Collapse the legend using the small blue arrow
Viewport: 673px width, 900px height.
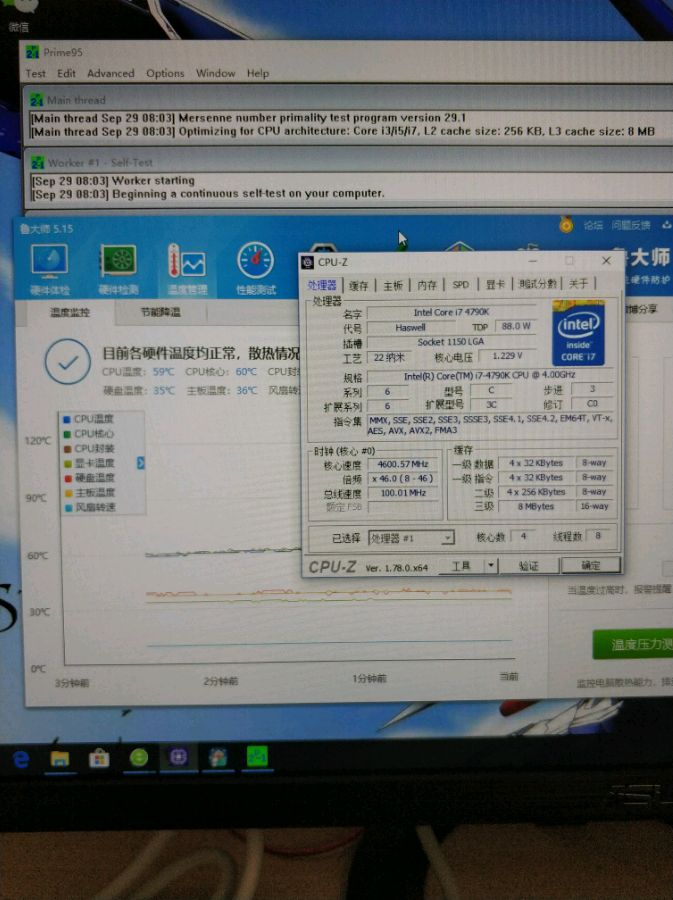click(141, 463)
